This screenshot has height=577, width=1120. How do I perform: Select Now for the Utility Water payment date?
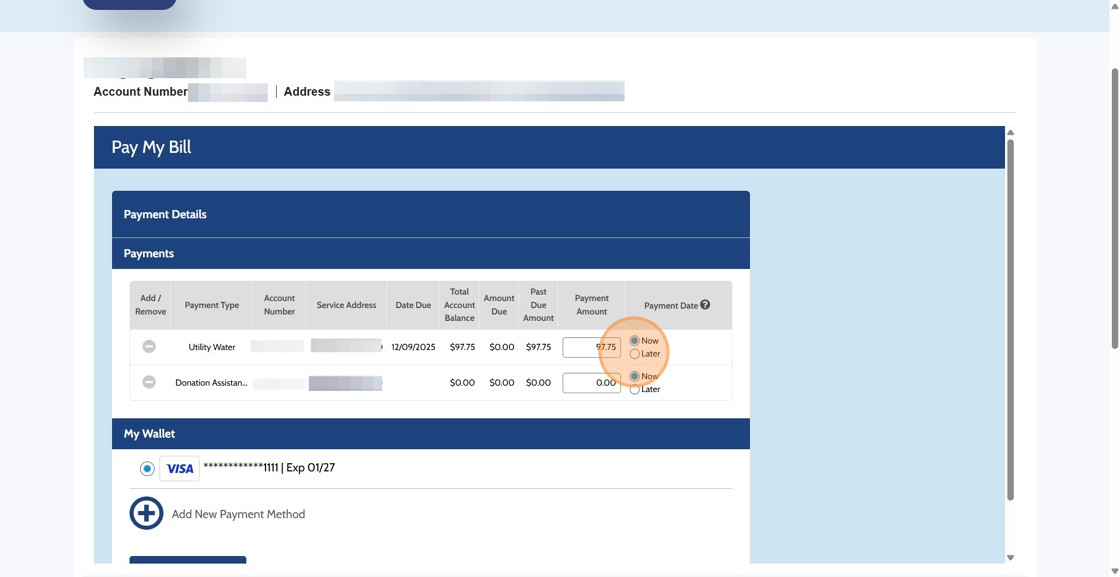[634, 340]
